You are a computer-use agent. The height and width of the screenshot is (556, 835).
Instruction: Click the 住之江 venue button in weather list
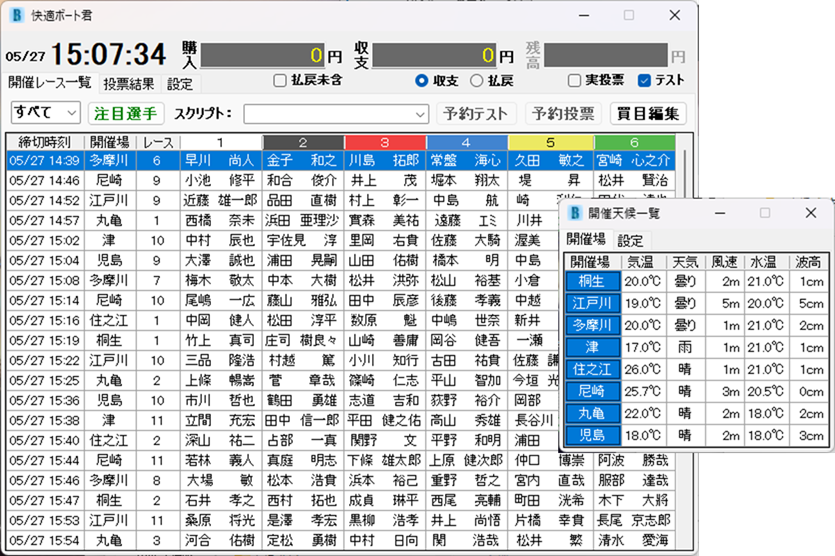point(593,369)
